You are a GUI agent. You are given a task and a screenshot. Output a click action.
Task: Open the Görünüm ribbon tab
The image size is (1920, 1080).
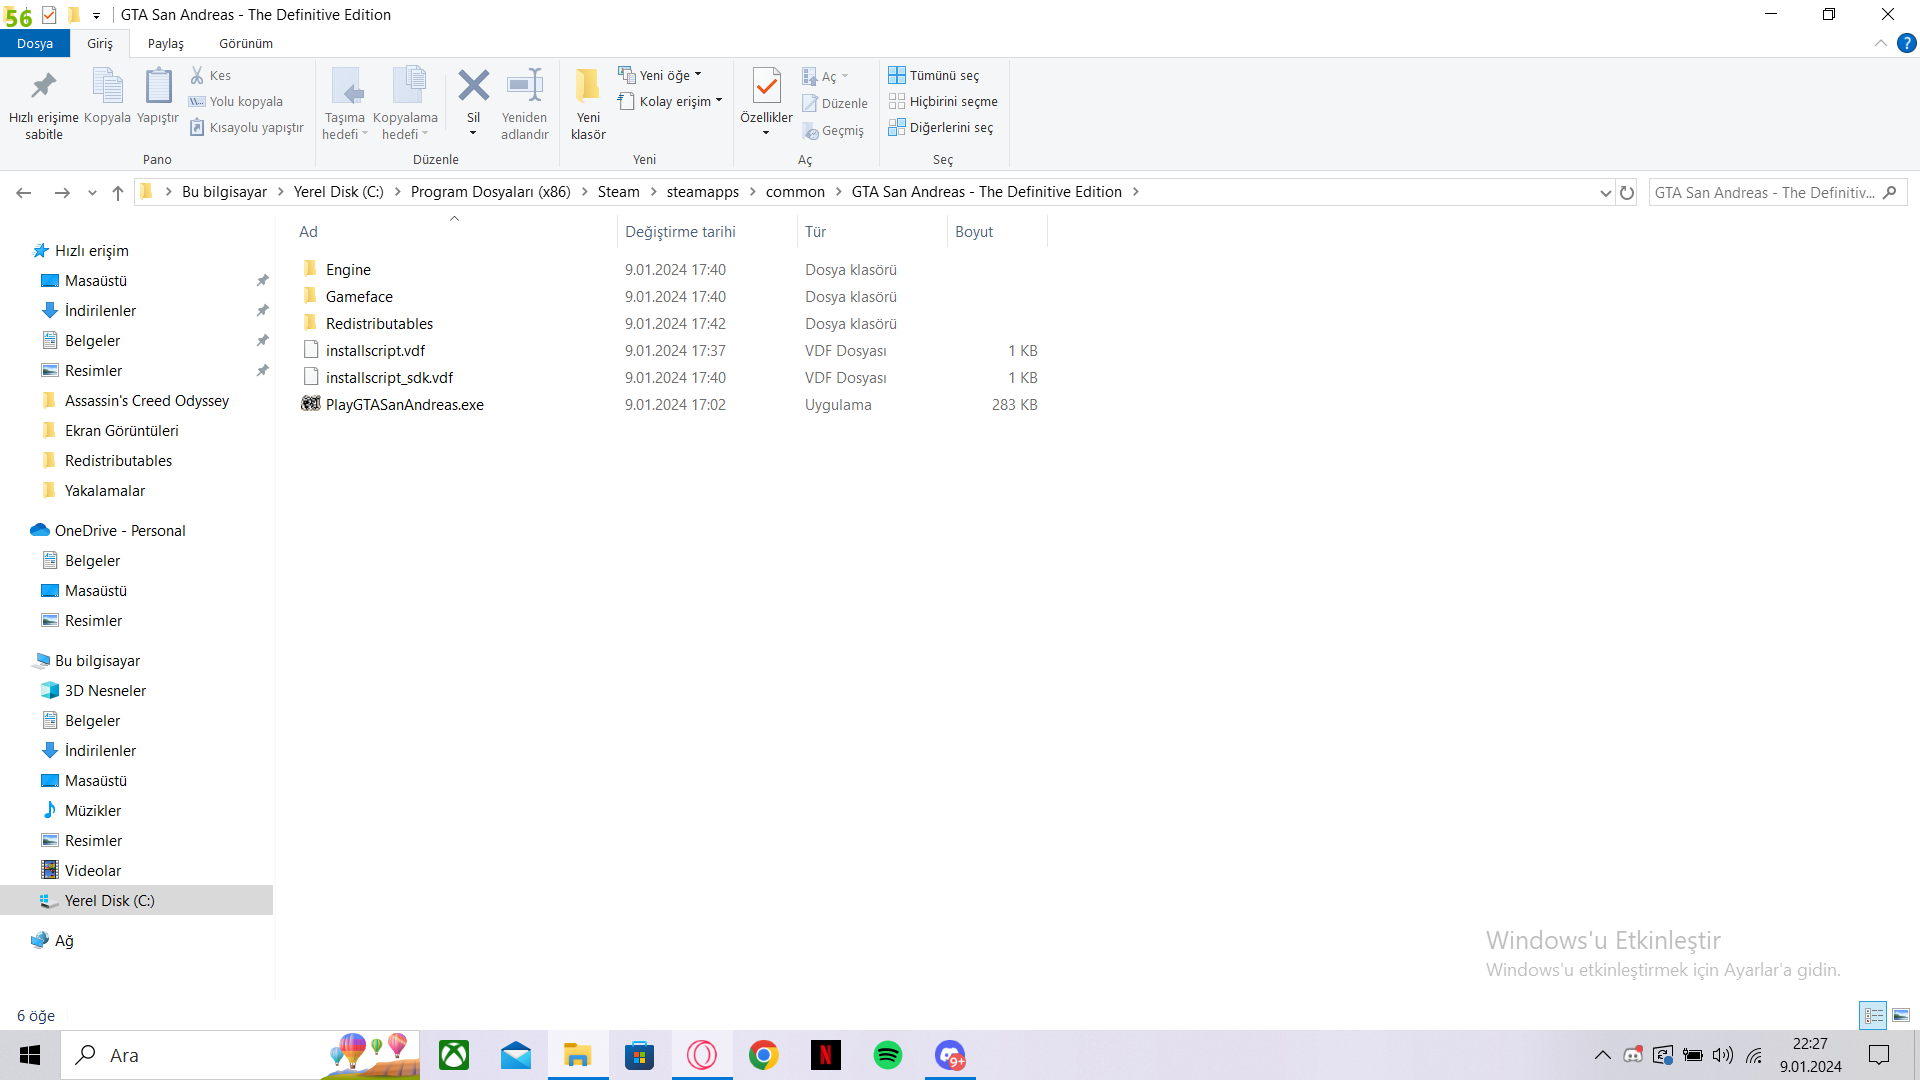[x=246, y=43]
